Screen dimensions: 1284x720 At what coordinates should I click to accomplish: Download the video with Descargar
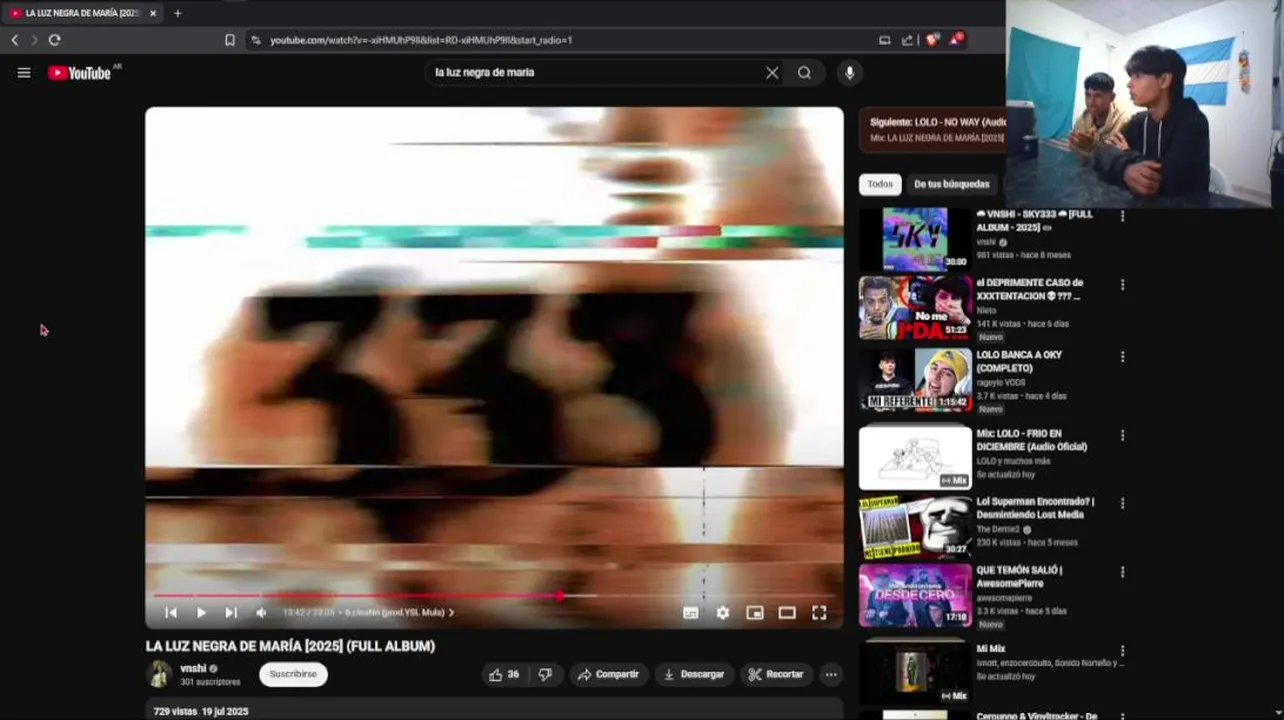[693, 674]
